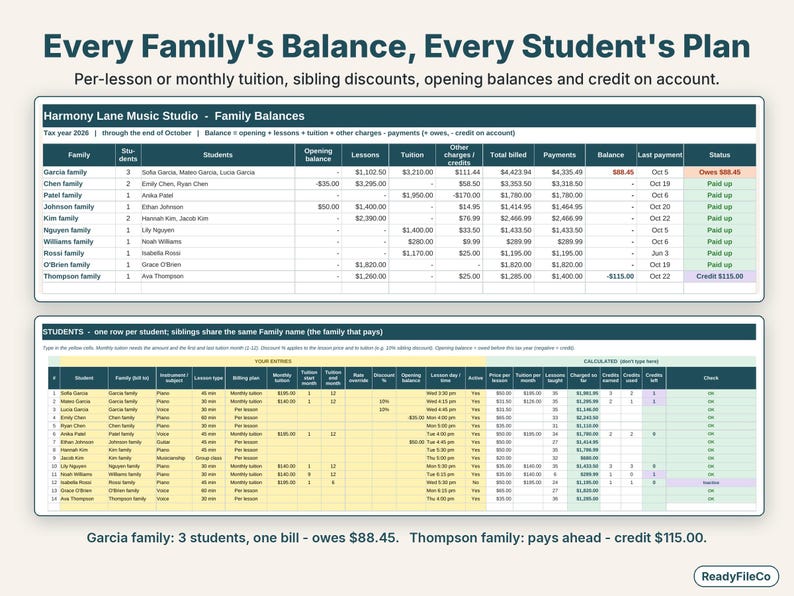Click the "Lesson day / time" column header

[x=446, y=378]
